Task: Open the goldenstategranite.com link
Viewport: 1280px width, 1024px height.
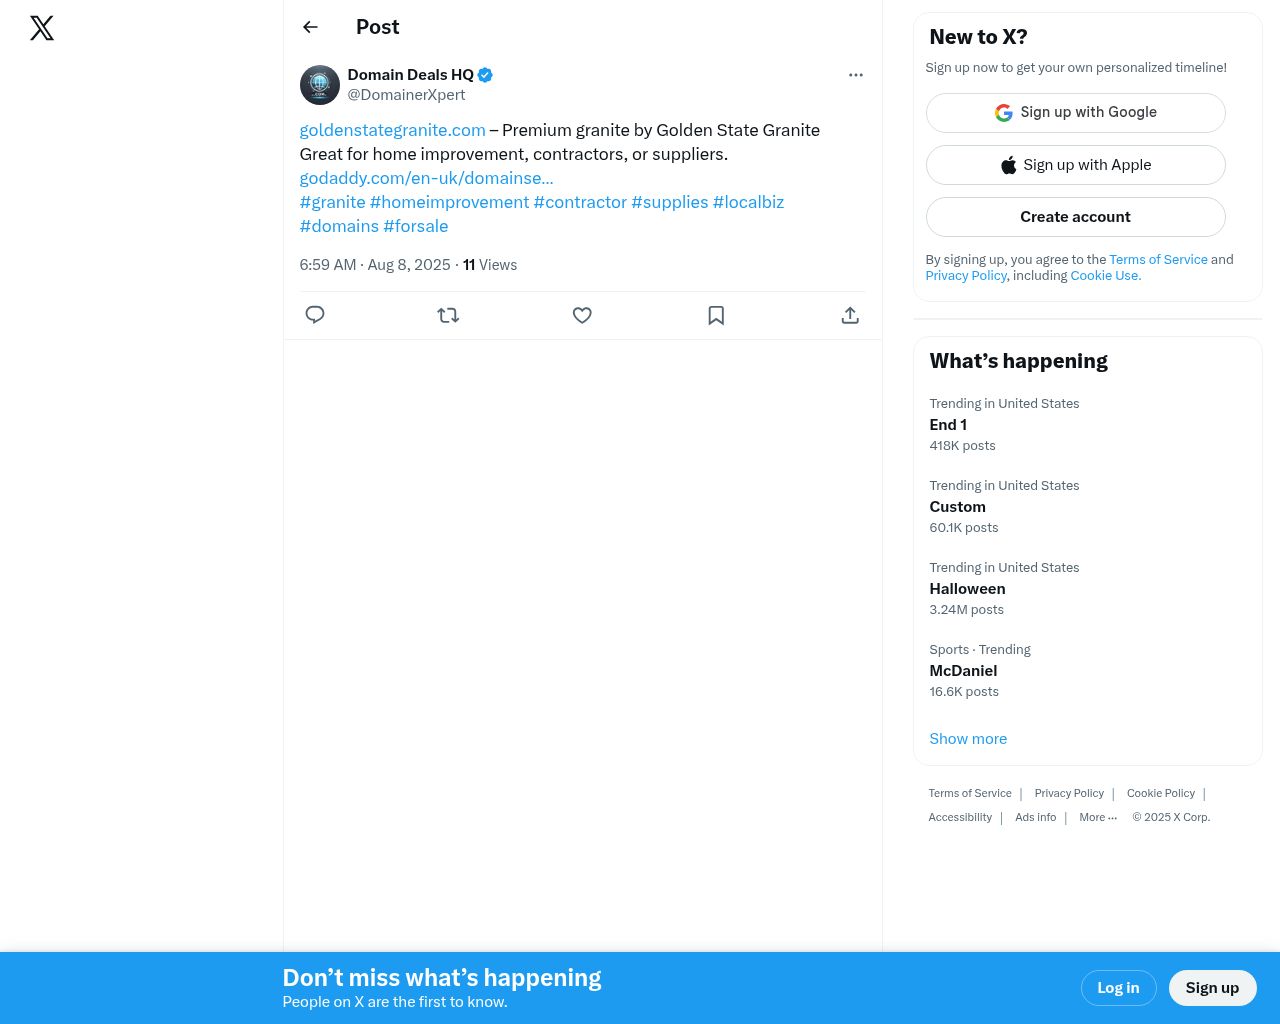Action: pos(392,130)
